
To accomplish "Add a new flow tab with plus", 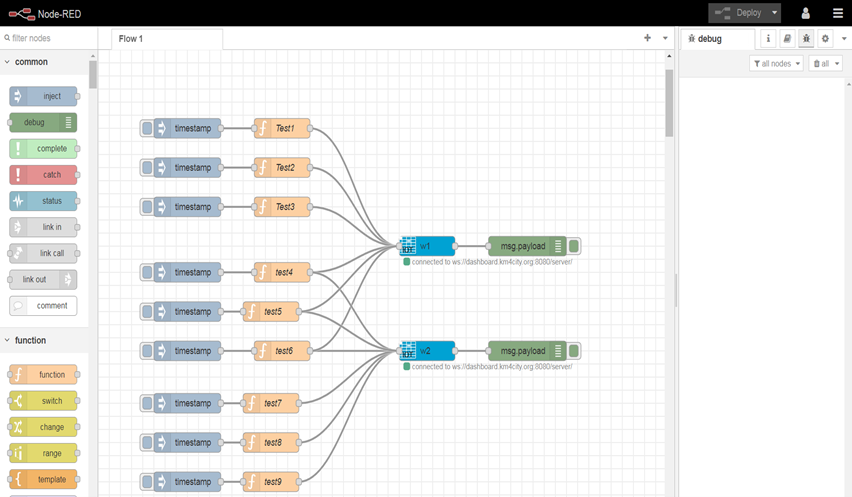I will (647, 38).
